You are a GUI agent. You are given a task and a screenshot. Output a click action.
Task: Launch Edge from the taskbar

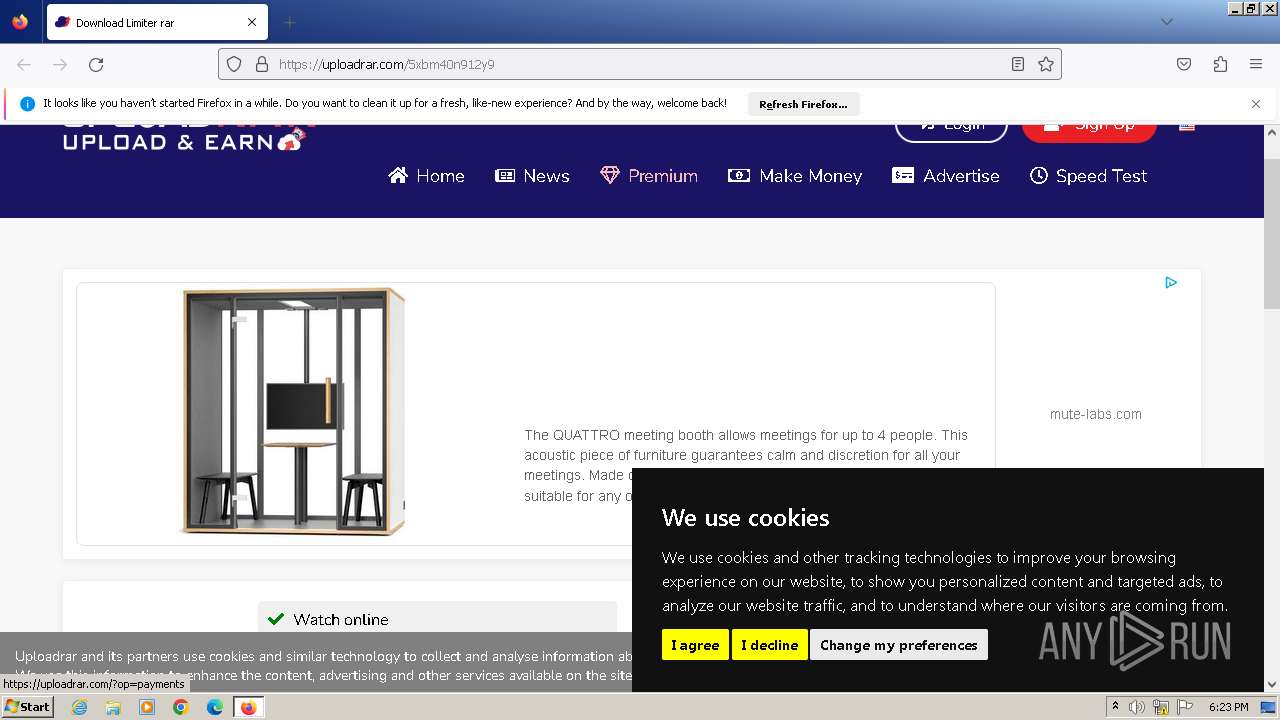click(214, 707)
